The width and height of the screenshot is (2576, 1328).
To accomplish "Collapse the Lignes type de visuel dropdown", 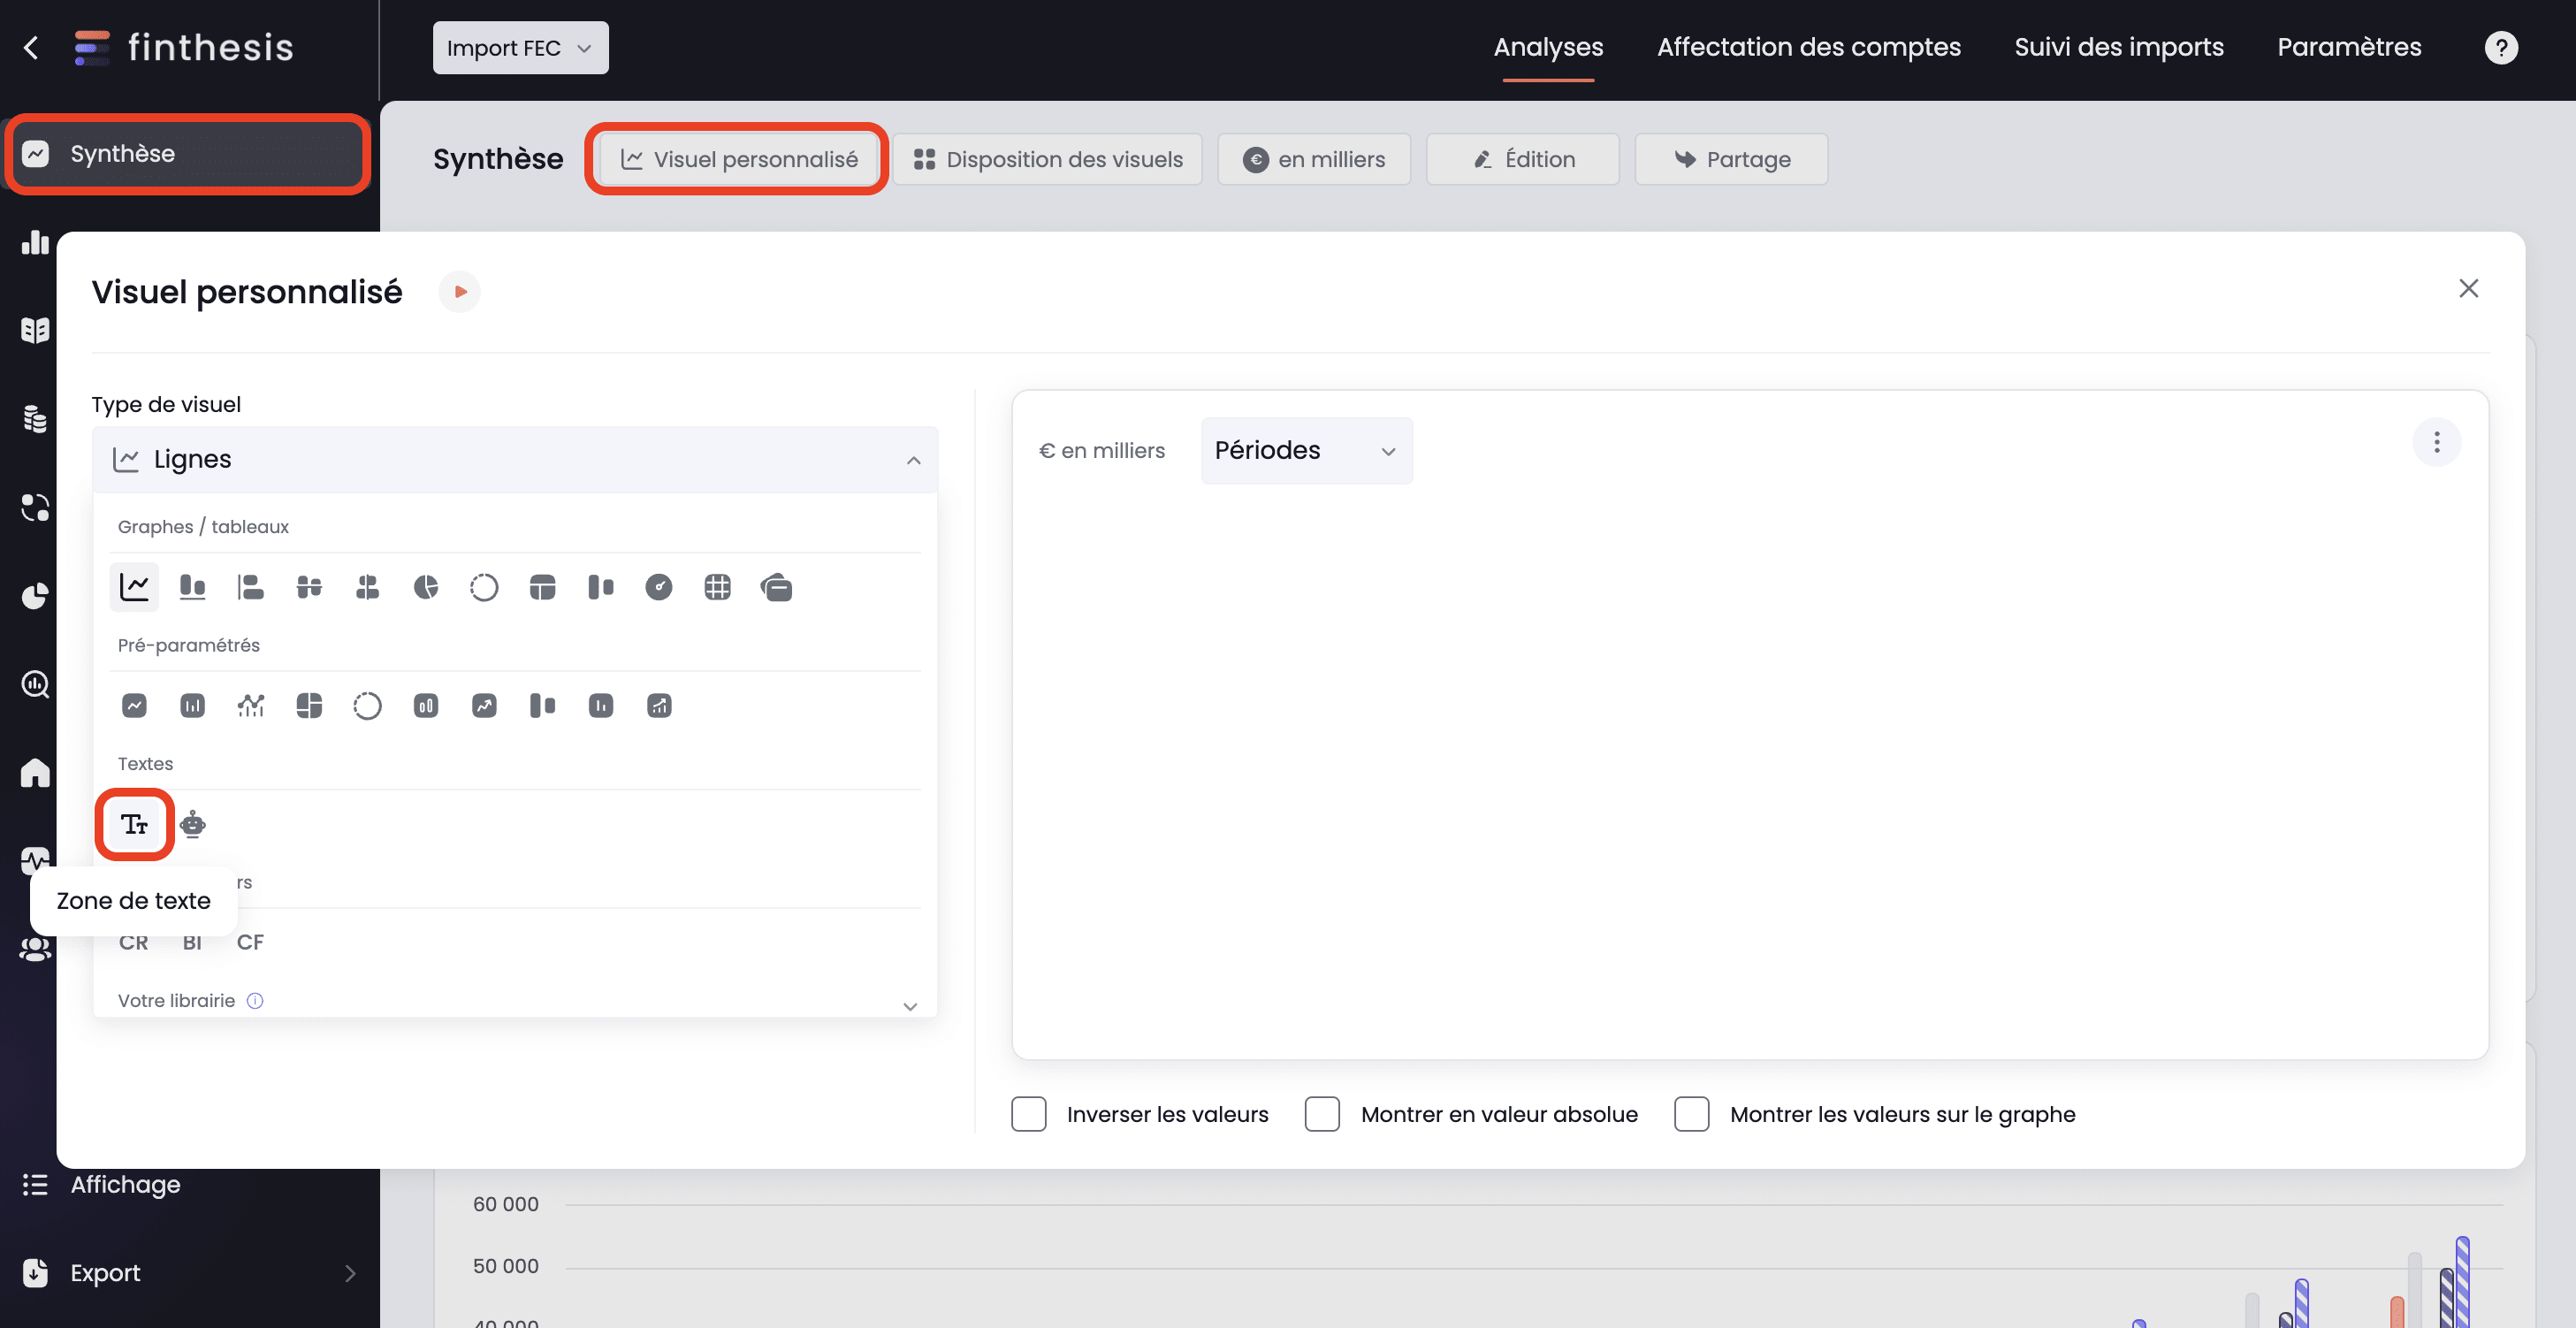I will click(515, 460).
